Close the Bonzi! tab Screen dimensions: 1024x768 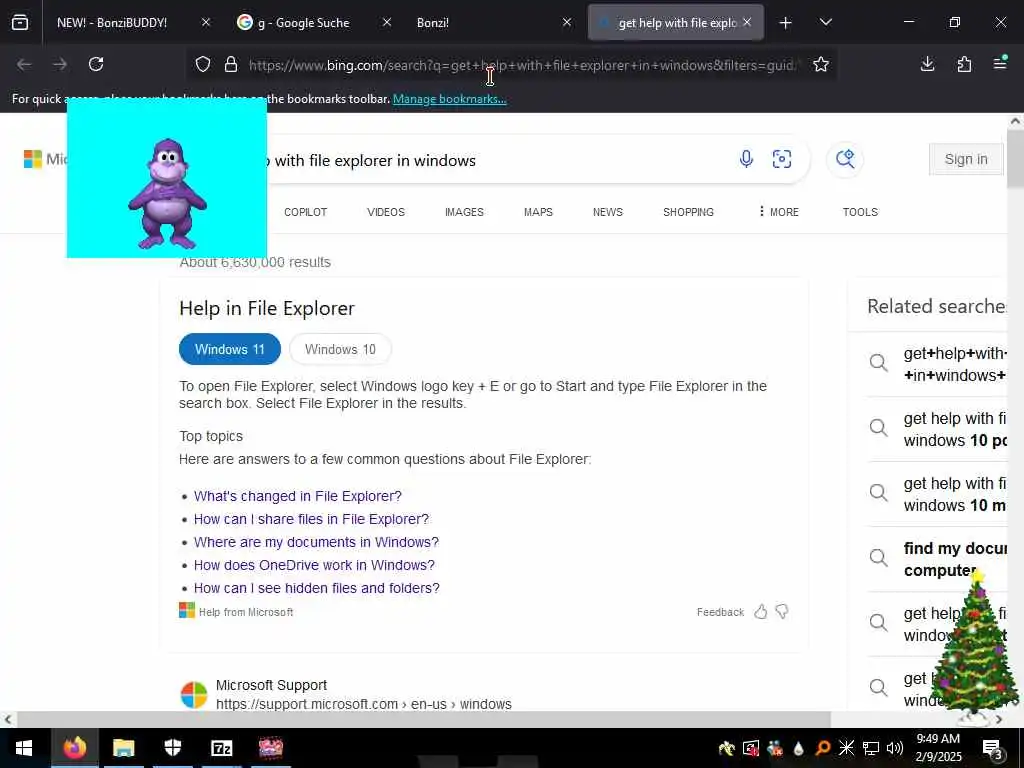point(567,22)
